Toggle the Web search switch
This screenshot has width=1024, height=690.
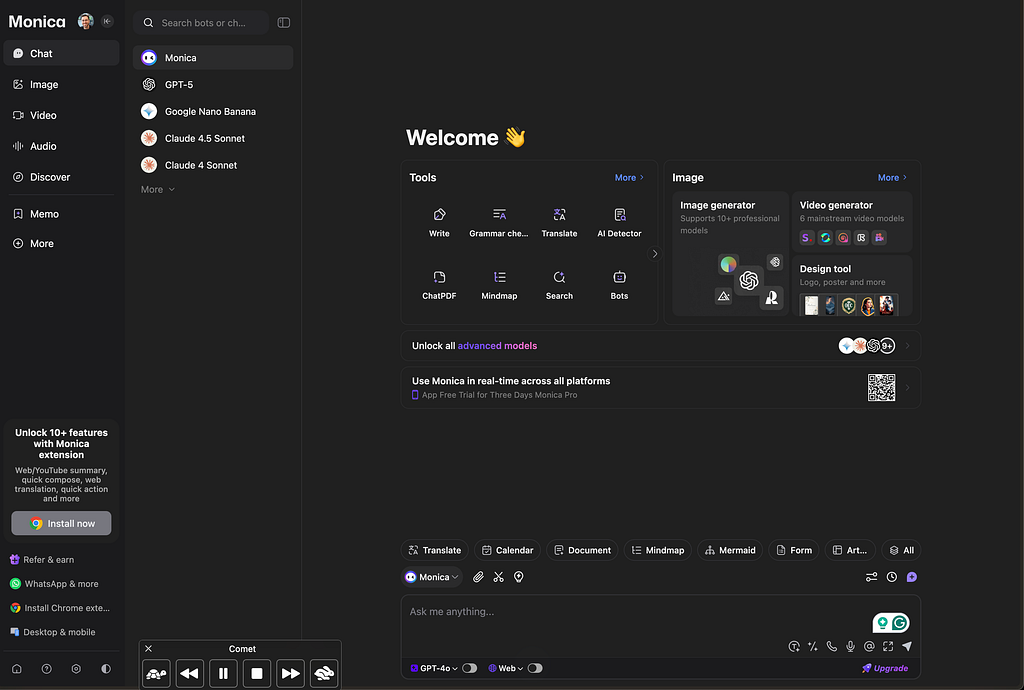[x=535, y=668]
